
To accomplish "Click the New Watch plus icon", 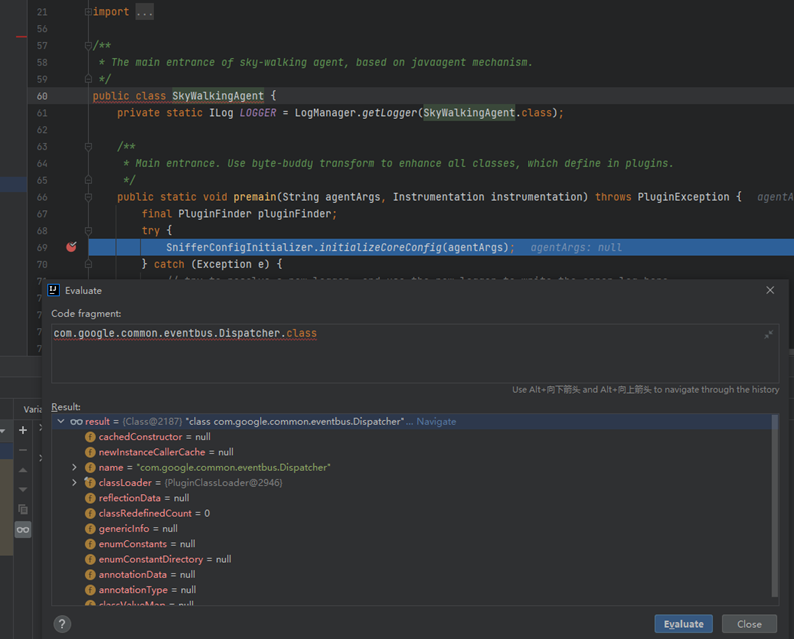I will (x=23, y=430).
